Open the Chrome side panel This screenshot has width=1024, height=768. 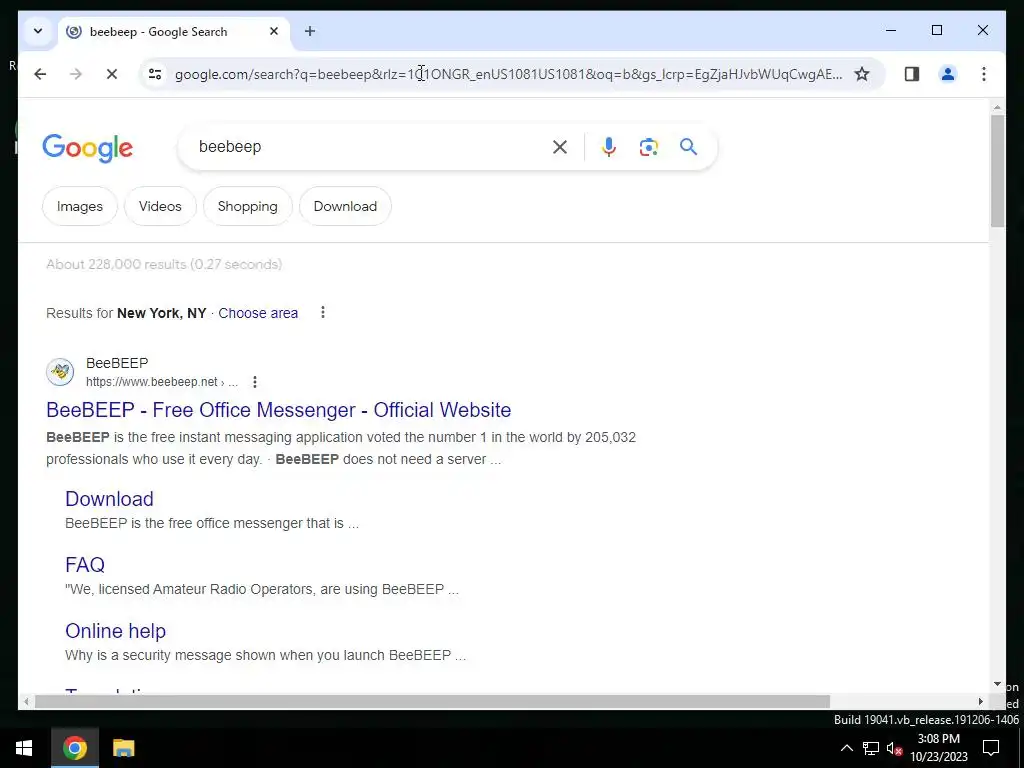pos(912,74)
